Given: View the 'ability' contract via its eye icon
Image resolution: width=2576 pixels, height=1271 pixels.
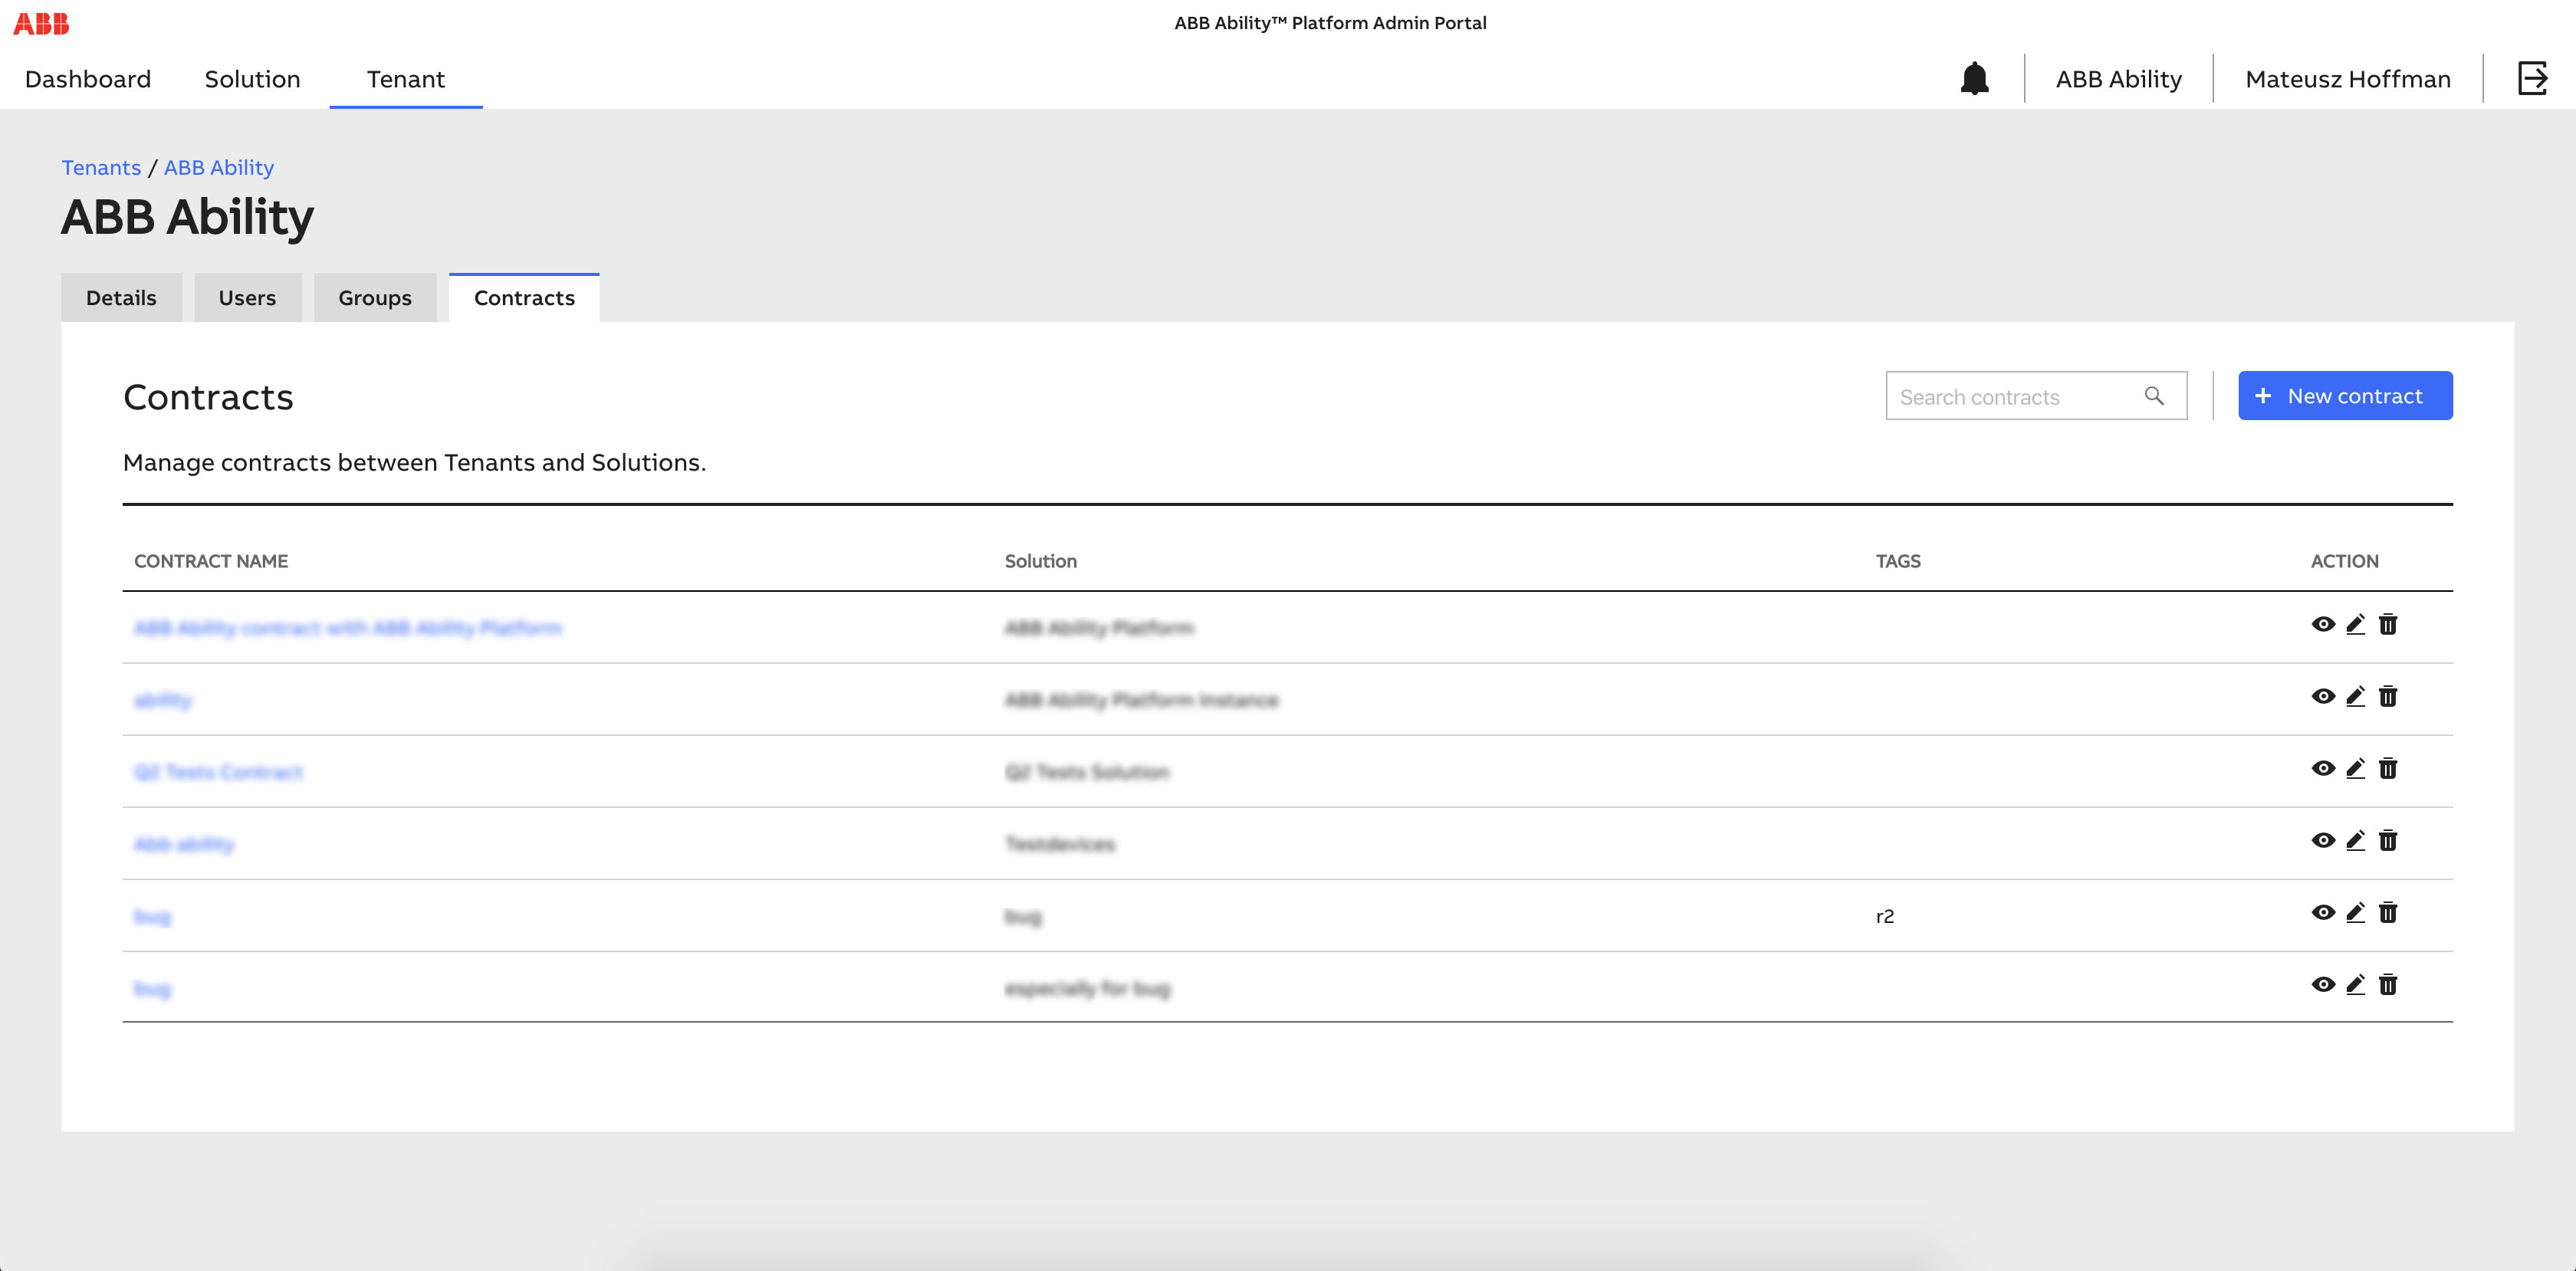Looking at the screenshot, I should click(2323, 697).
